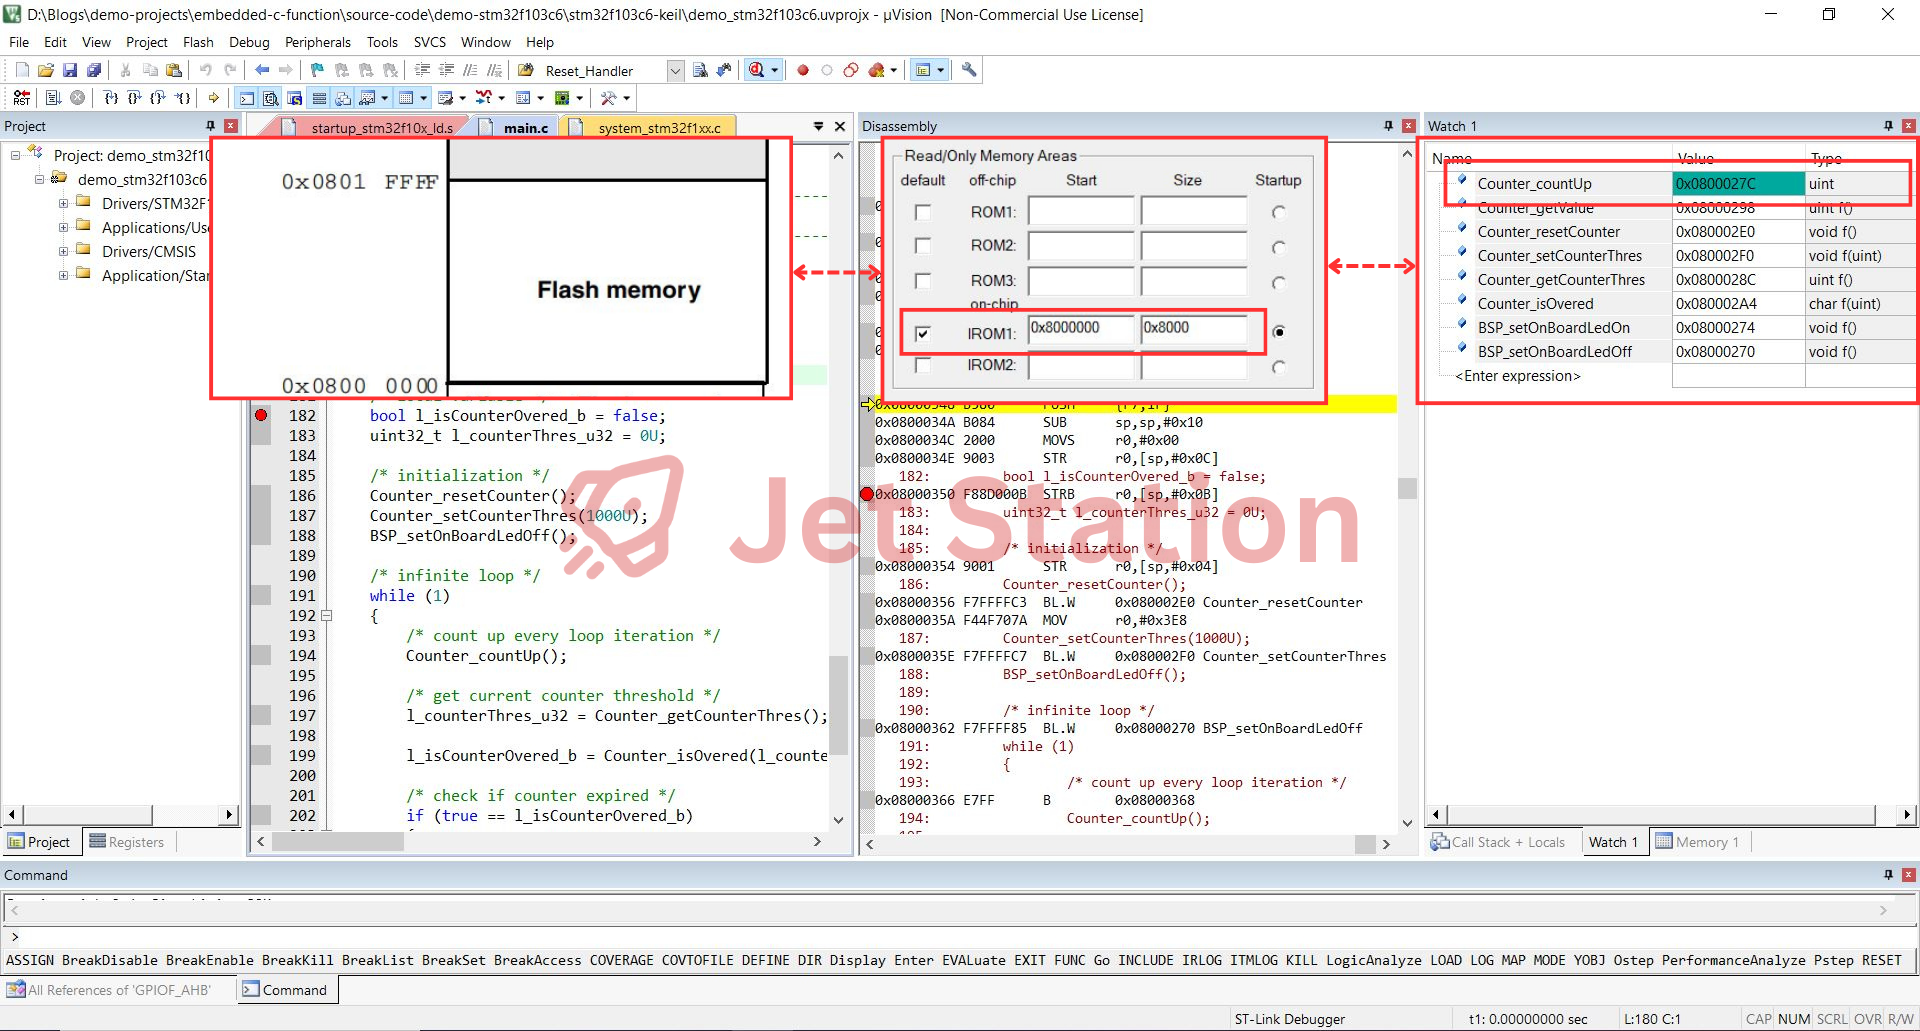Select the IROM1 Startup radio button
This screenshot has width=1920, height=1031.
tap(1278, 332)
